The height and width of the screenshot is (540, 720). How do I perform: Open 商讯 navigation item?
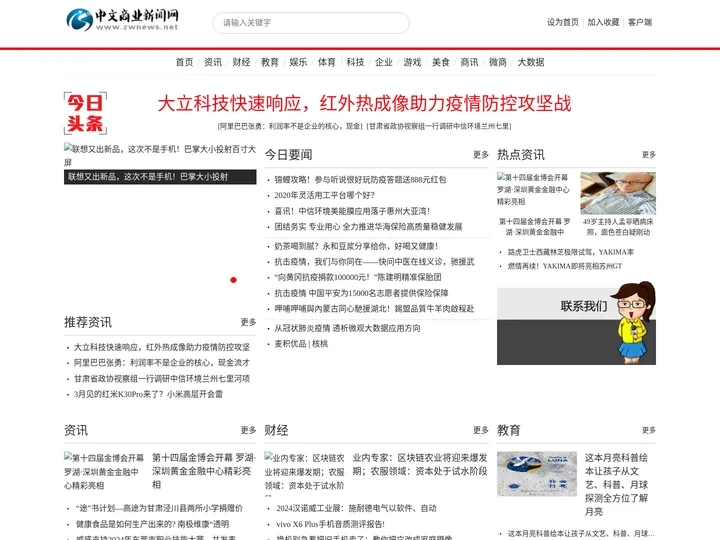tap(469, 62)
